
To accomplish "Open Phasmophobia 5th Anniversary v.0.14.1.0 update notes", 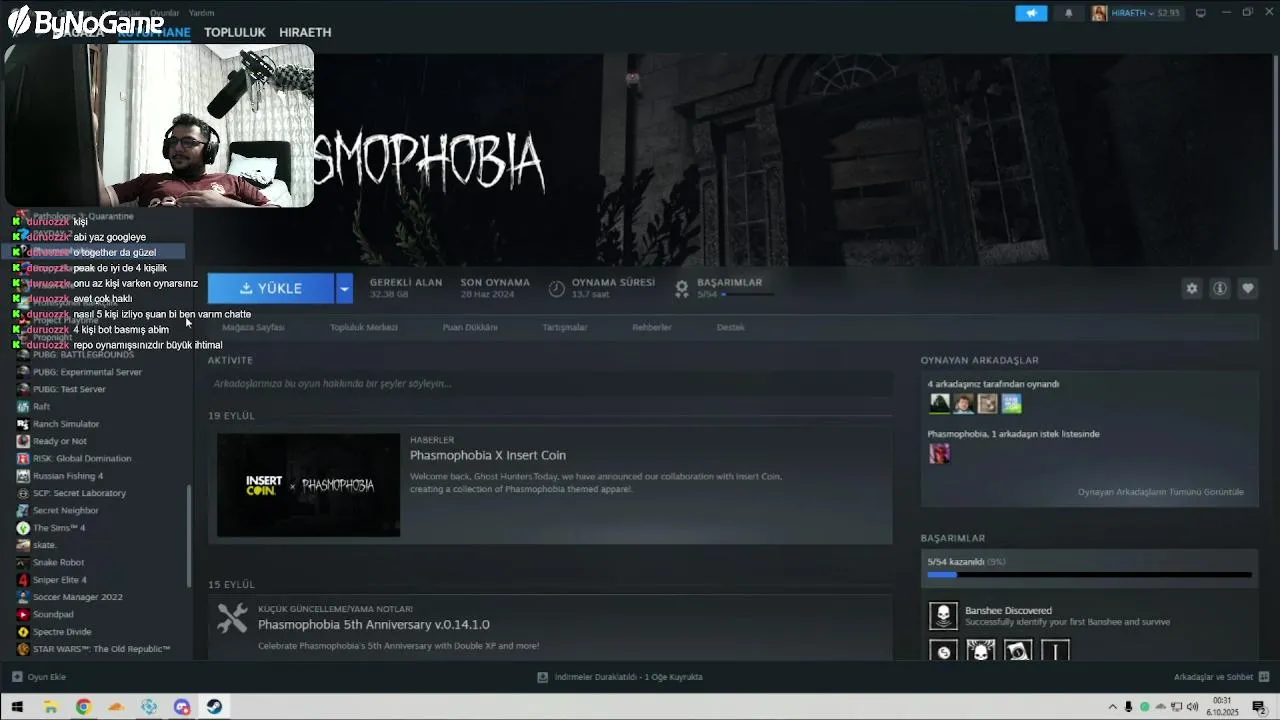I will (374, 624).
